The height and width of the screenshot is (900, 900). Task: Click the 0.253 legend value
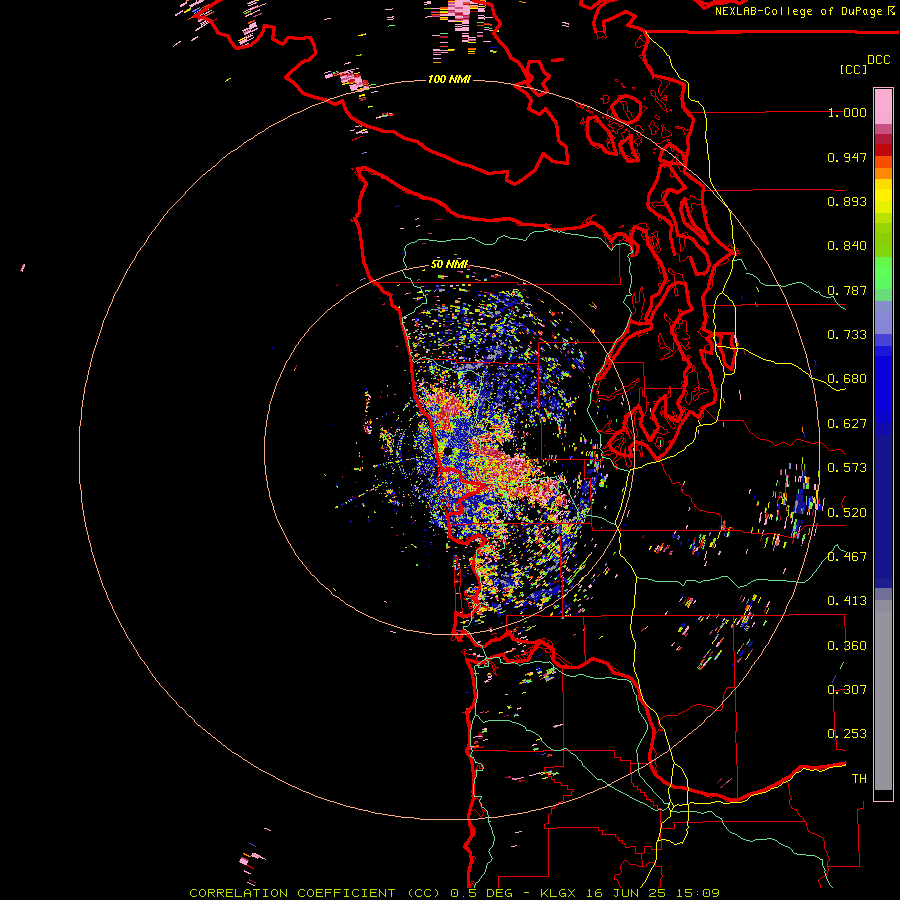[847, 734]
